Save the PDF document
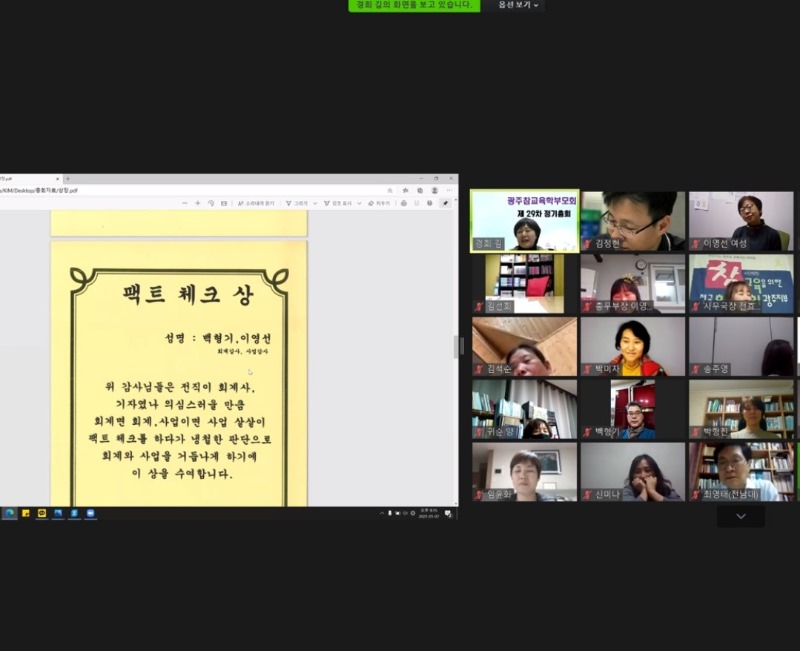Screen dimensions: 800x651 click(x=416, y=203)
